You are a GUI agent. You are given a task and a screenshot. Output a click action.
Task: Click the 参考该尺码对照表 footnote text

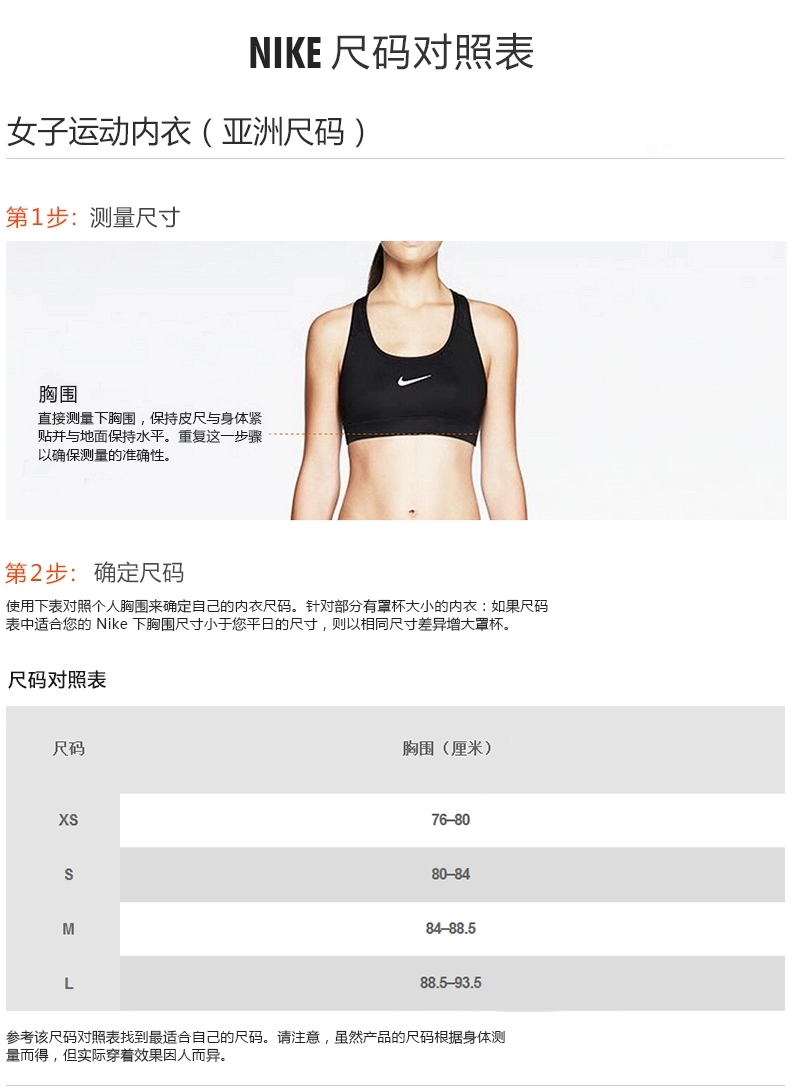tap(256, 1046)
